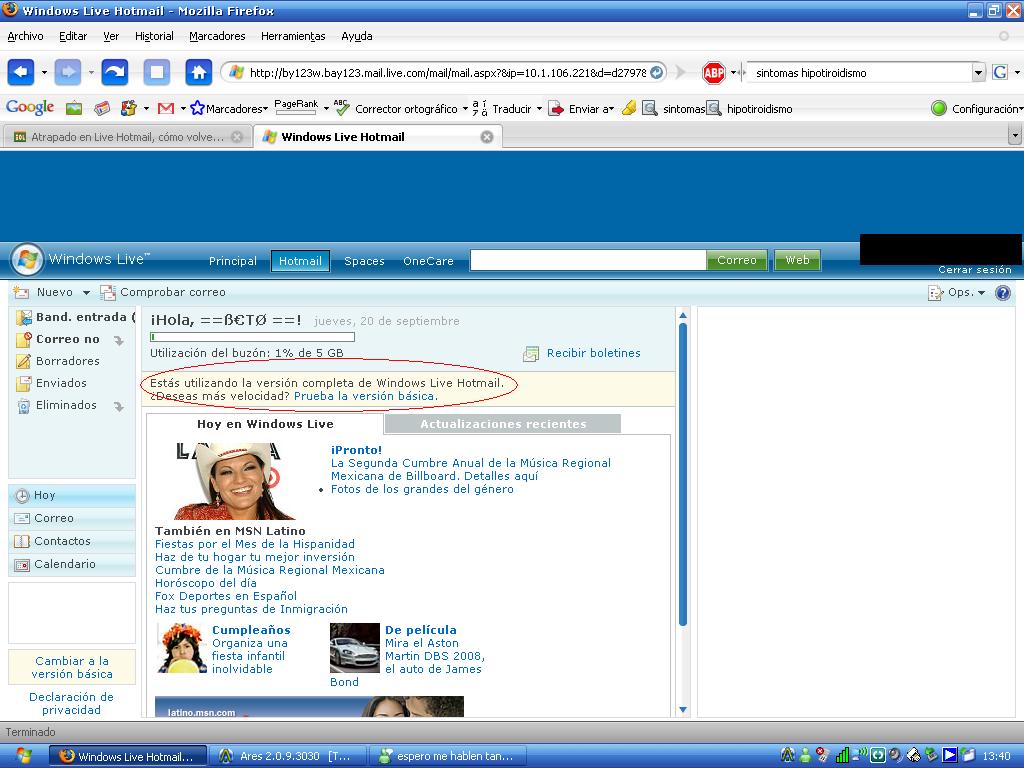Click the browser back arrow button
The width and height of the screenshot is (1024, 768).
[22, 72]
